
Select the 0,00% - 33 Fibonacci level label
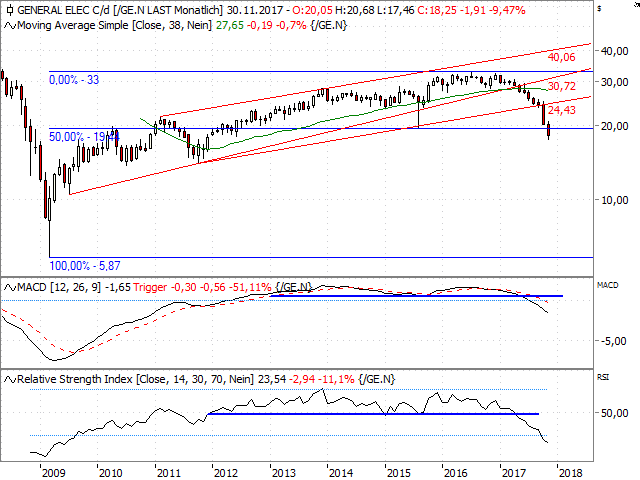coord(74,78)
